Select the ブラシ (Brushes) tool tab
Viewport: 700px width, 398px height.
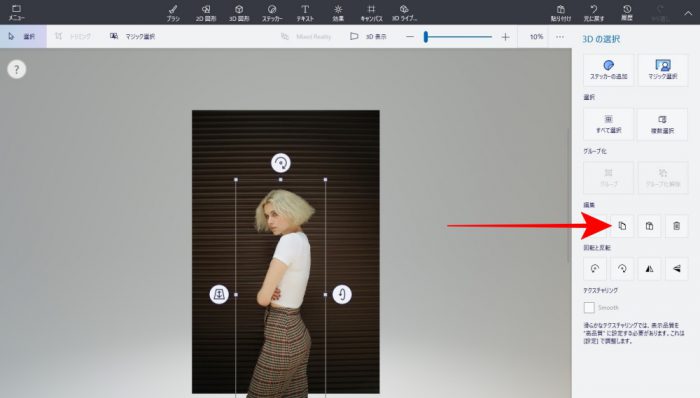(x=173, y=12)
